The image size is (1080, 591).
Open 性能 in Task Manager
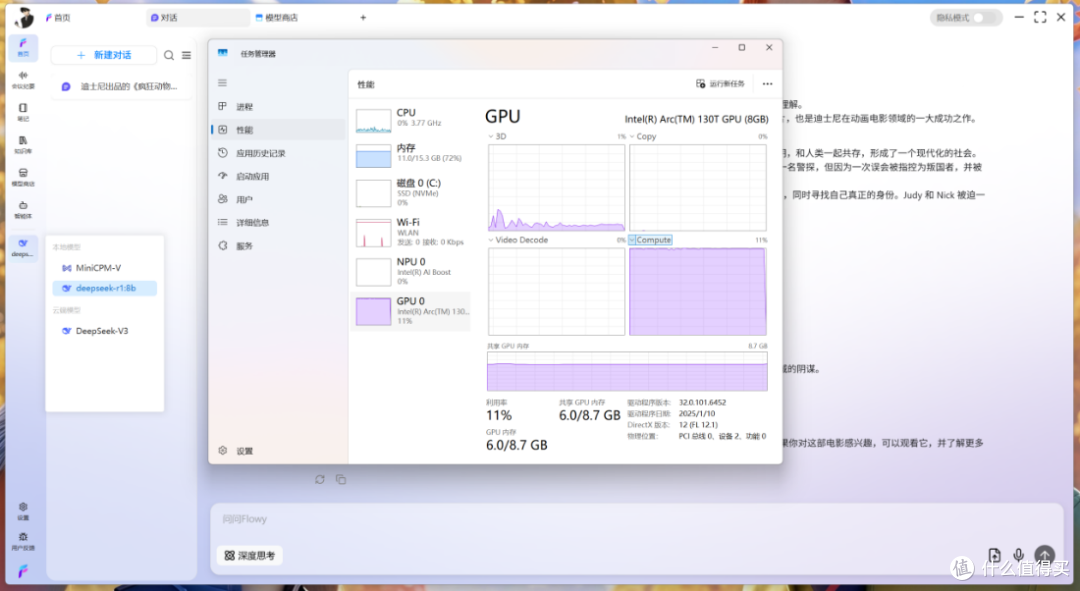(x=278, y=129)
